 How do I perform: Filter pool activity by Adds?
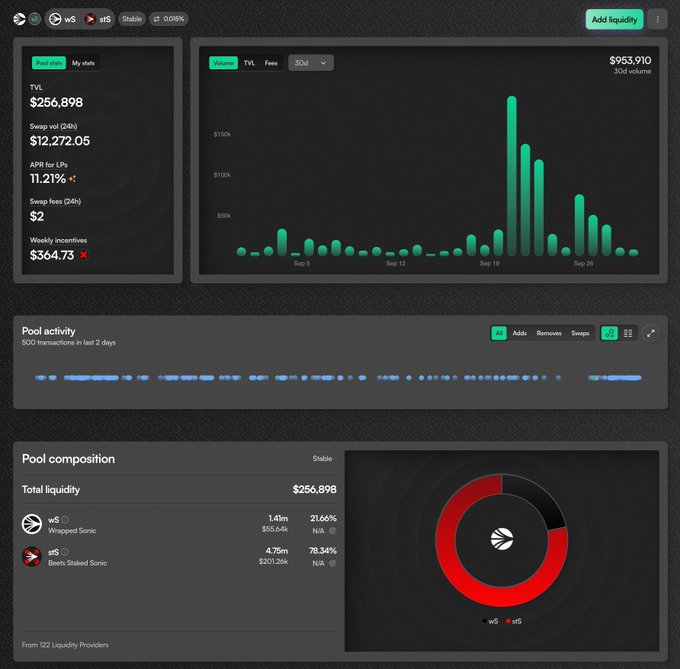click(520, 333)
